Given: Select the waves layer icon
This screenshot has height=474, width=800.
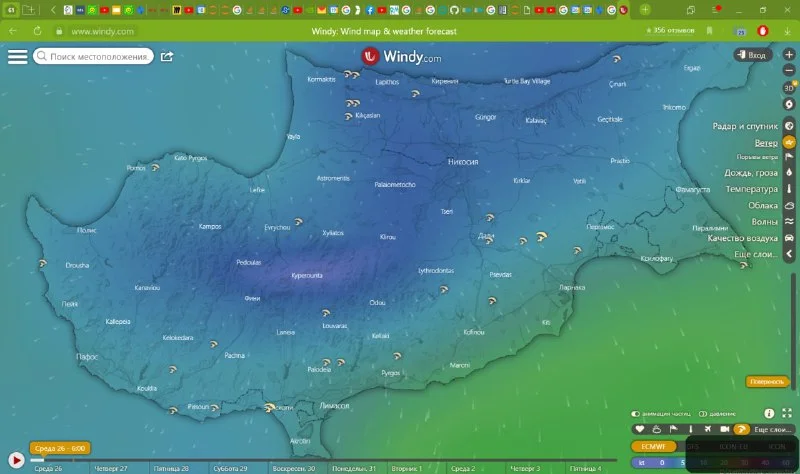Looking at the screenshot, I should click(x=789, y=221).
